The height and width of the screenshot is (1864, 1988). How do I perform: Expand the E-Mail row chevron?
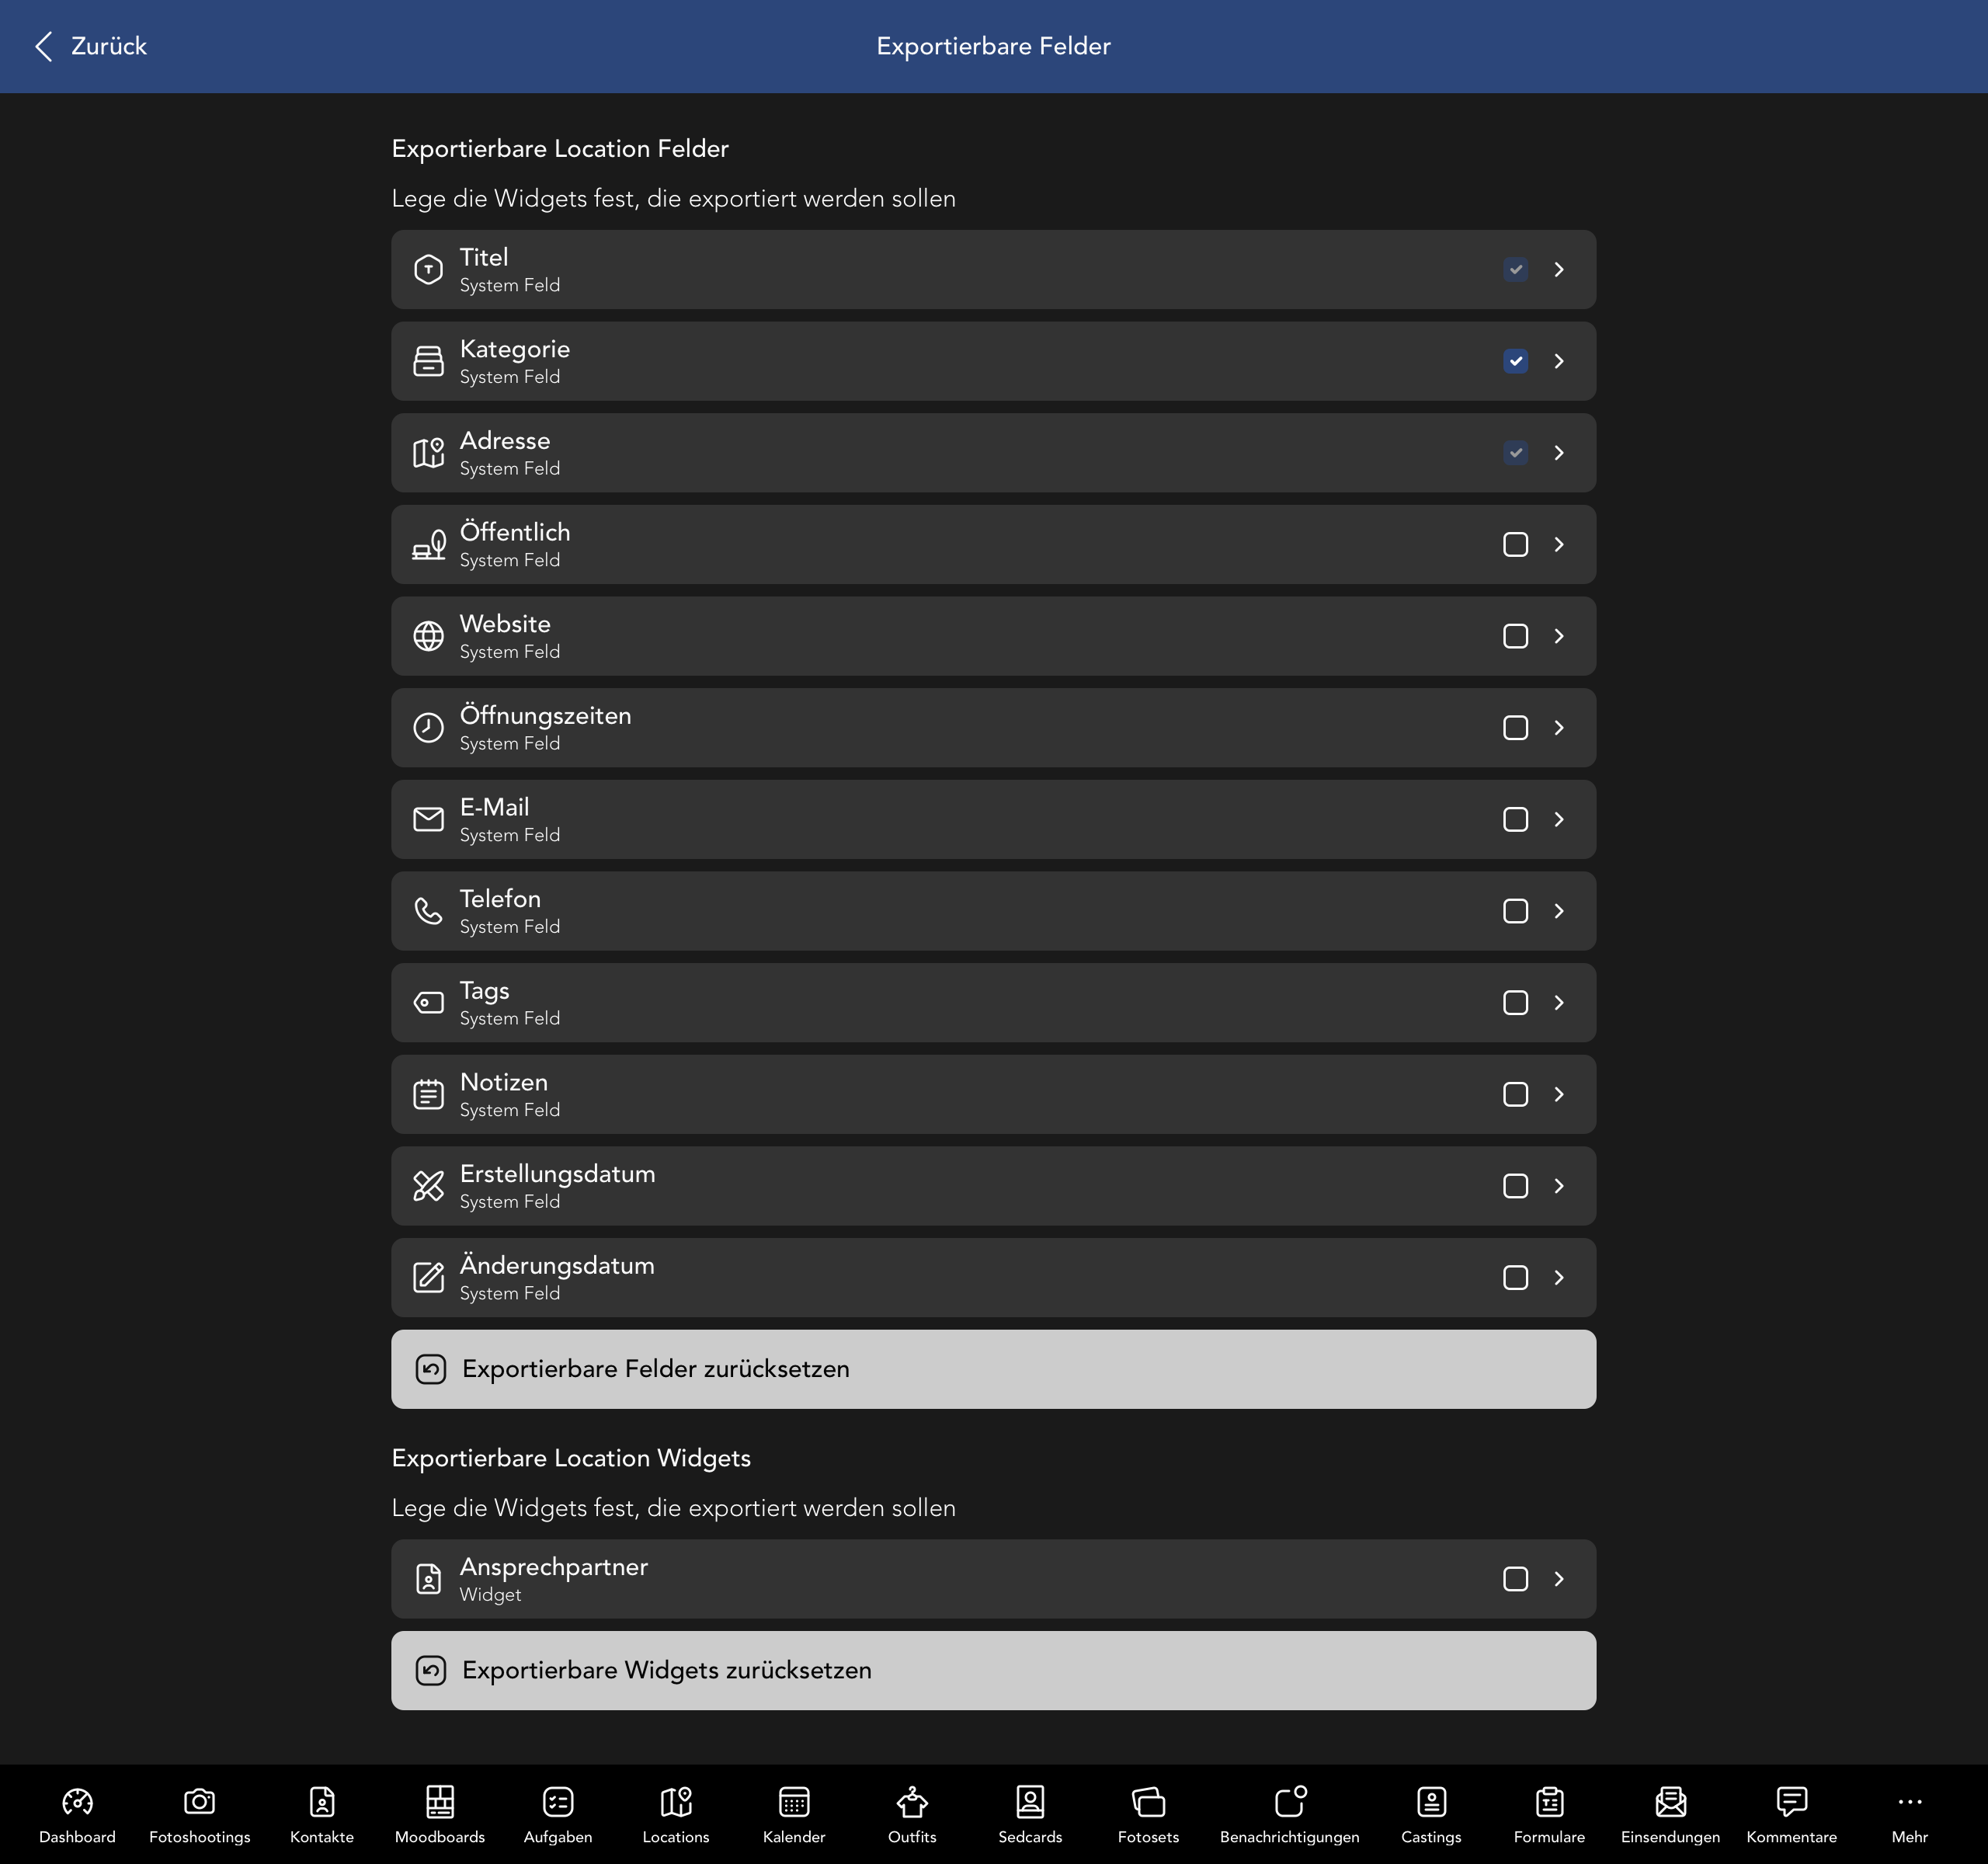pyautogui.click(x=1559, y=820)
